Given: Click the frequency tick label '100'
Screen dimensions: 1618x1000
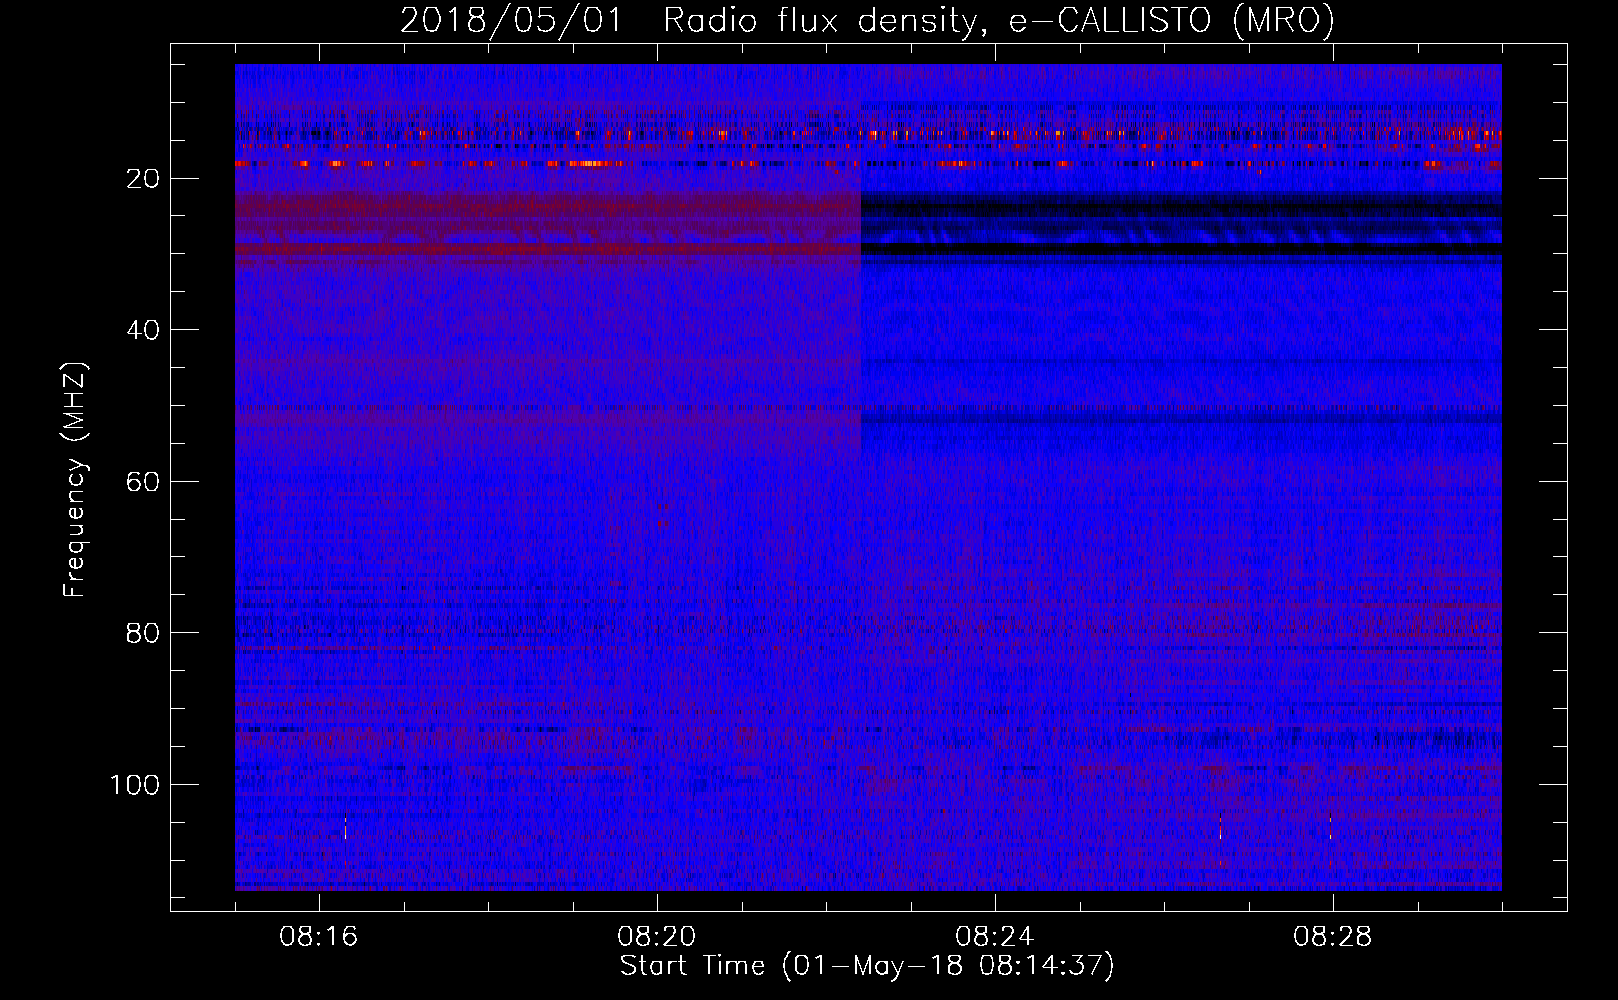Looking at the screenshot, I should 135,785.
